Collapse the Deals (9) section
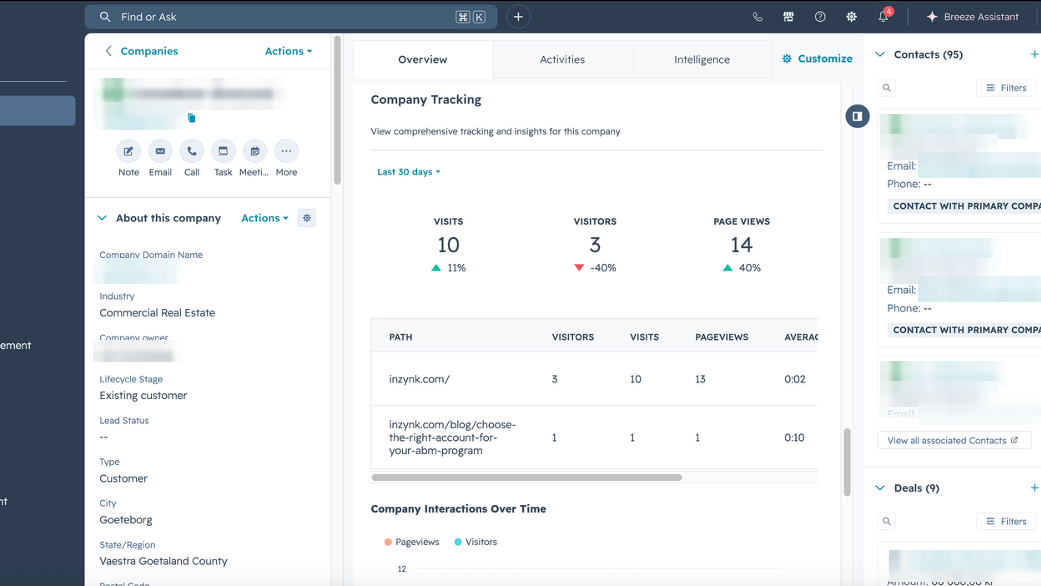 coord(880,488)
